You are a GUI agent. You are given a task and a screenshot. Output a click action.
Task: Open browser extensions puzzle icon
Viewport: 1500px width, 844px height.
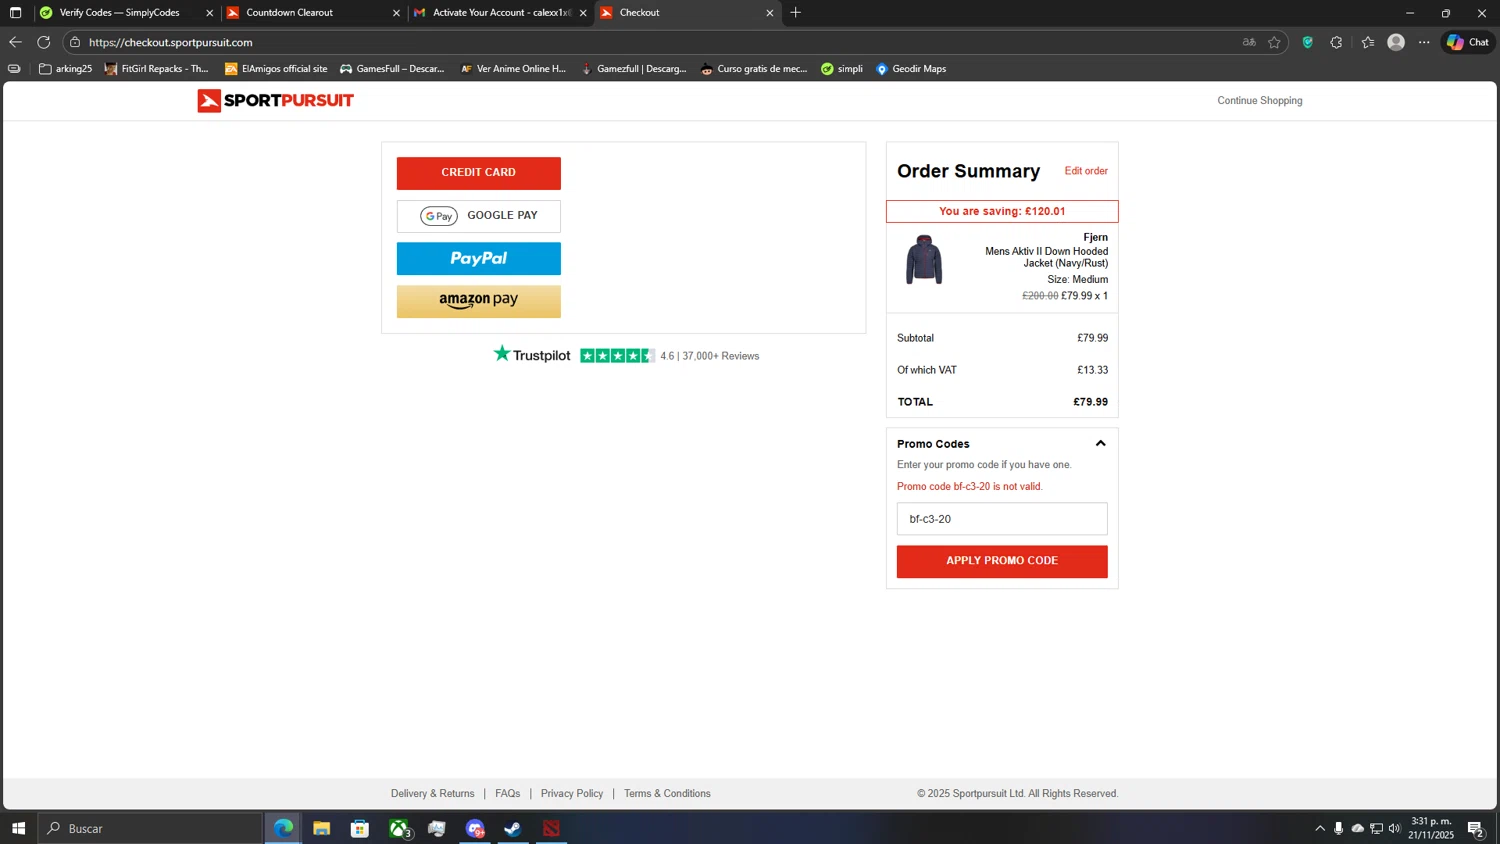1336,42
